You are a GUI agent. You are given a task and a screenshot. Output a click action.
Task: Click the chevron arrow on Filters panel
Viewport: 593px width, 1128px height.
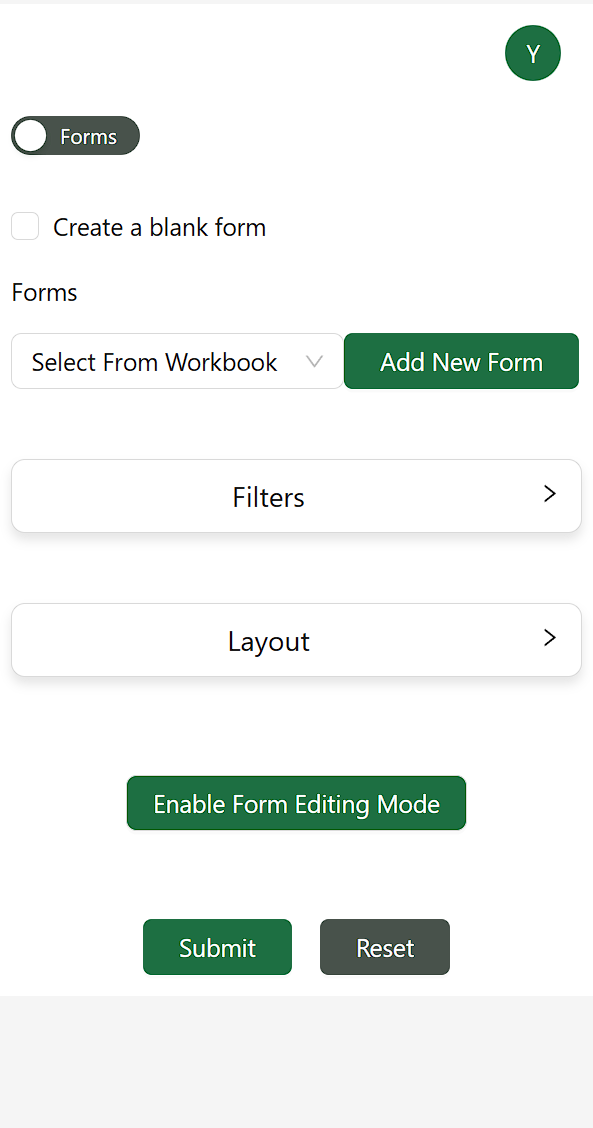[550, 494]
